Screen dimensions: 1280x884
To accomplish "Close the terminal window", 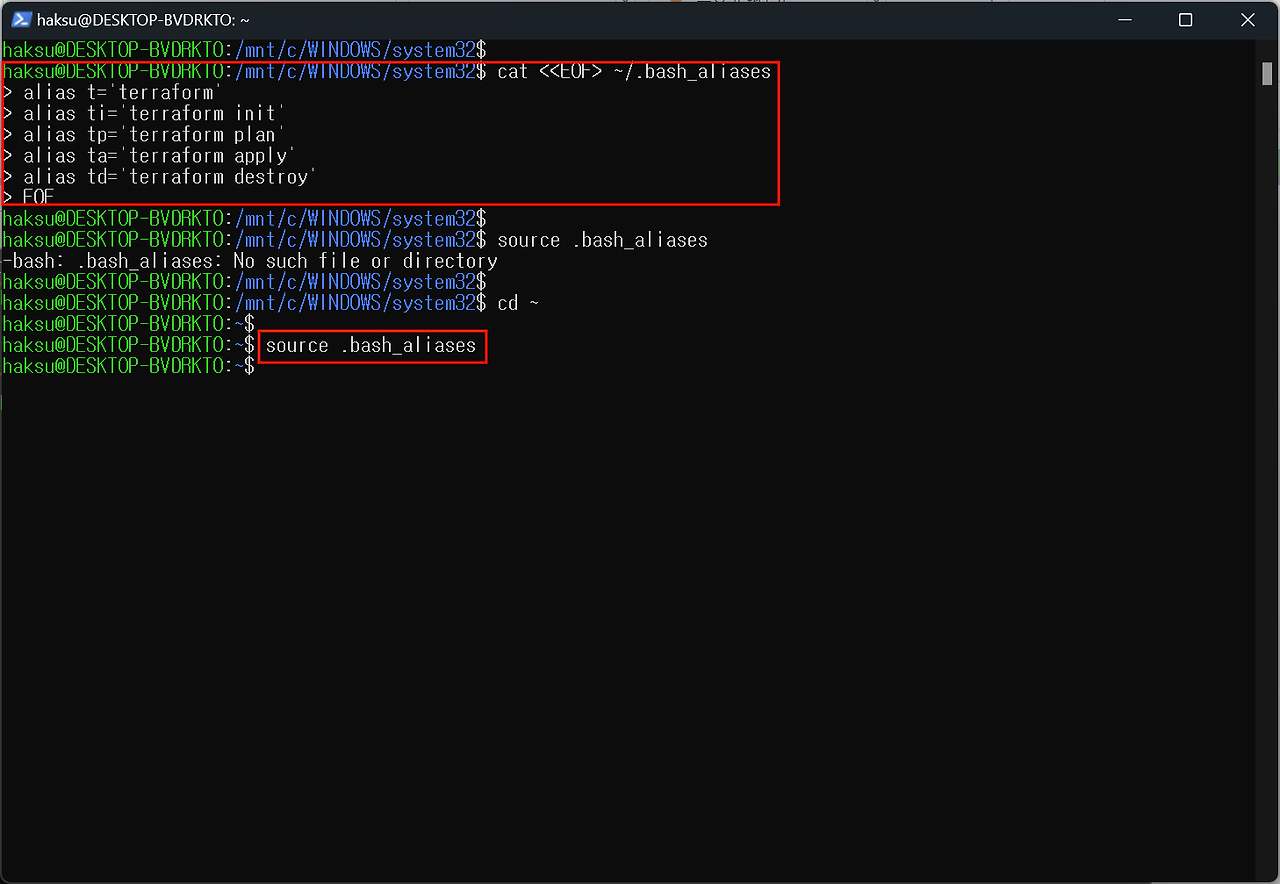I will tap(1247, 20).
